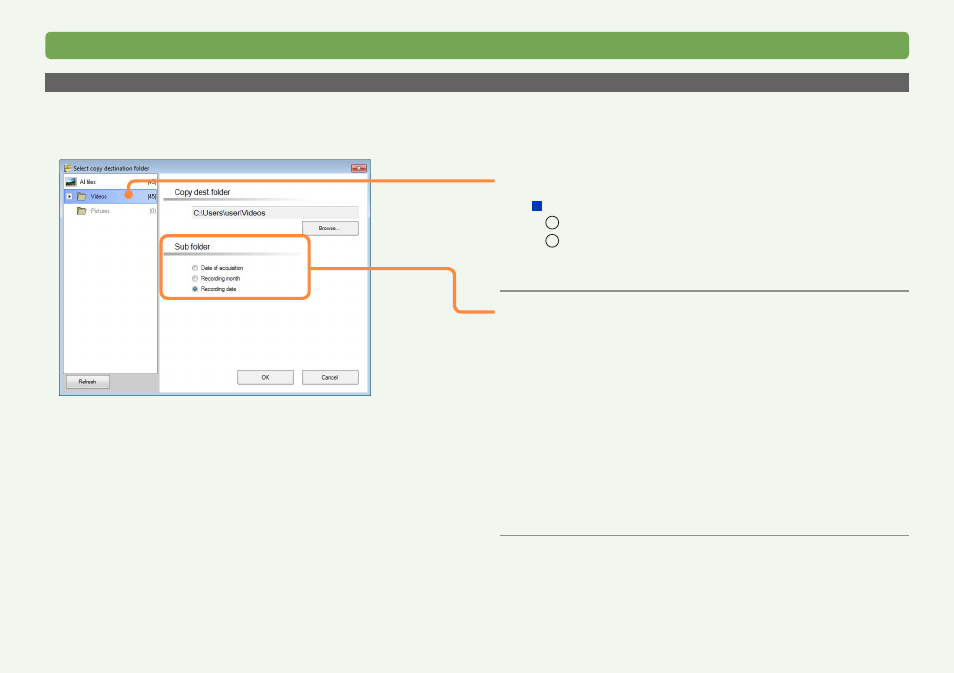The image size is (954, 673).
Task: Click the OK button
Action: click(265, 377)
